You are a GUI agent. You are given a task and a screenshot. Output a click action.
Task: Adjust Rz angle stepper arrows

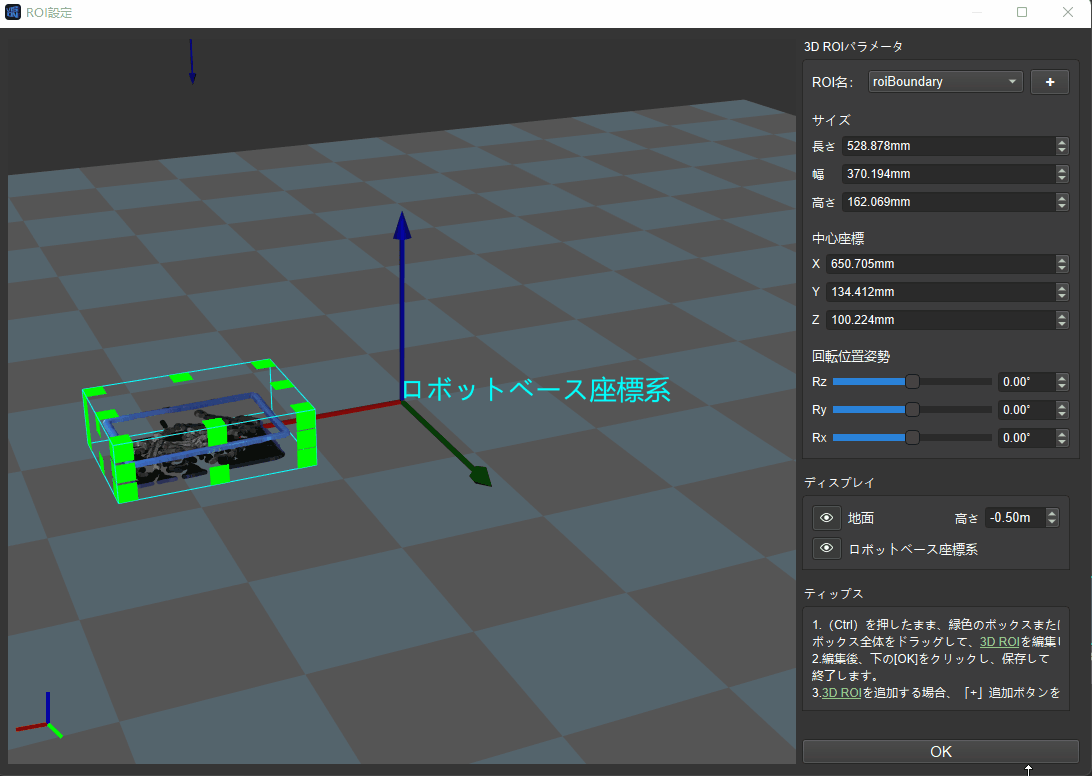(1062, 382)
